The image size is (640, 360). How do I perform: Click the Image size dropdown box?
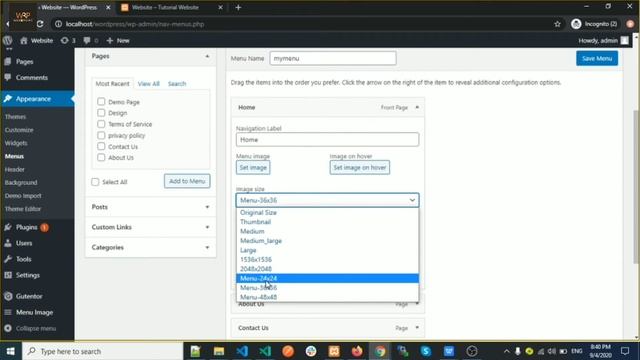point(327,200)
